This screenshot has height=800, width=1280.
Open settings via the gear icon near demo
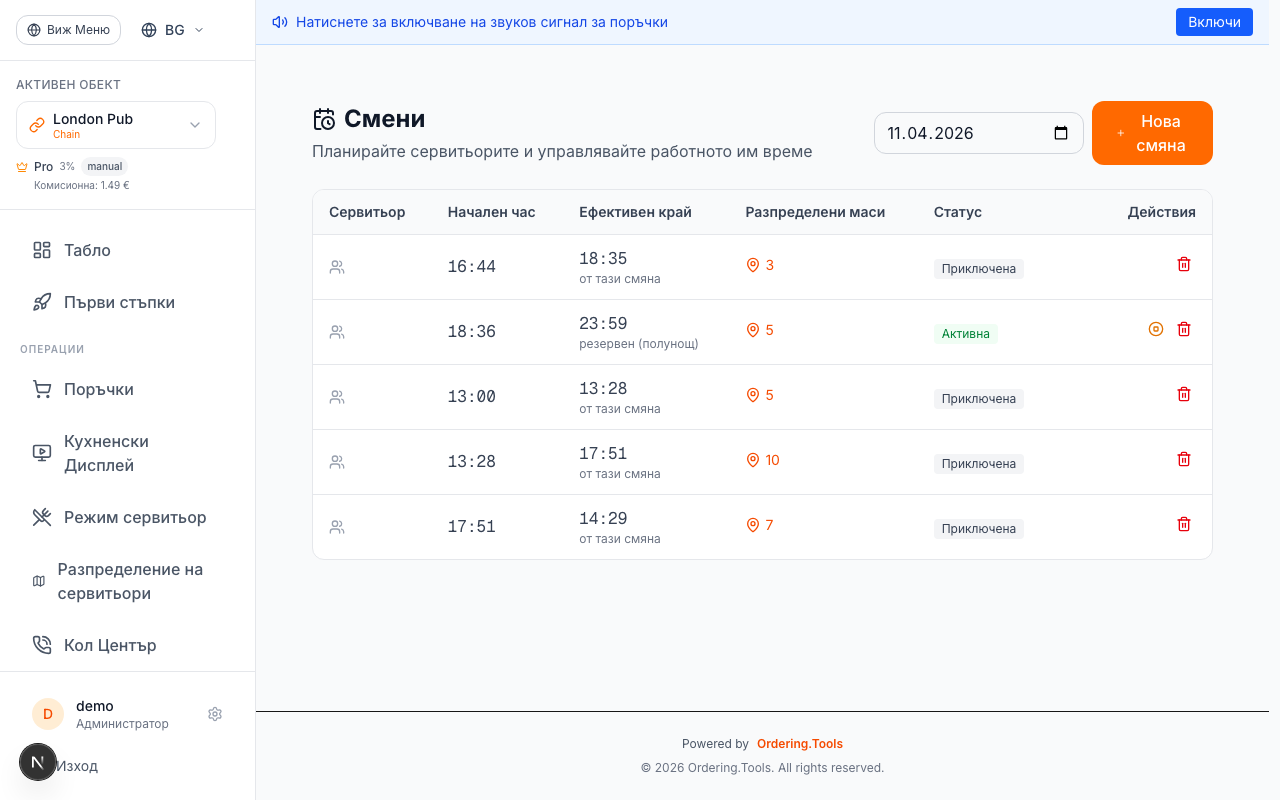coord(214,714)
